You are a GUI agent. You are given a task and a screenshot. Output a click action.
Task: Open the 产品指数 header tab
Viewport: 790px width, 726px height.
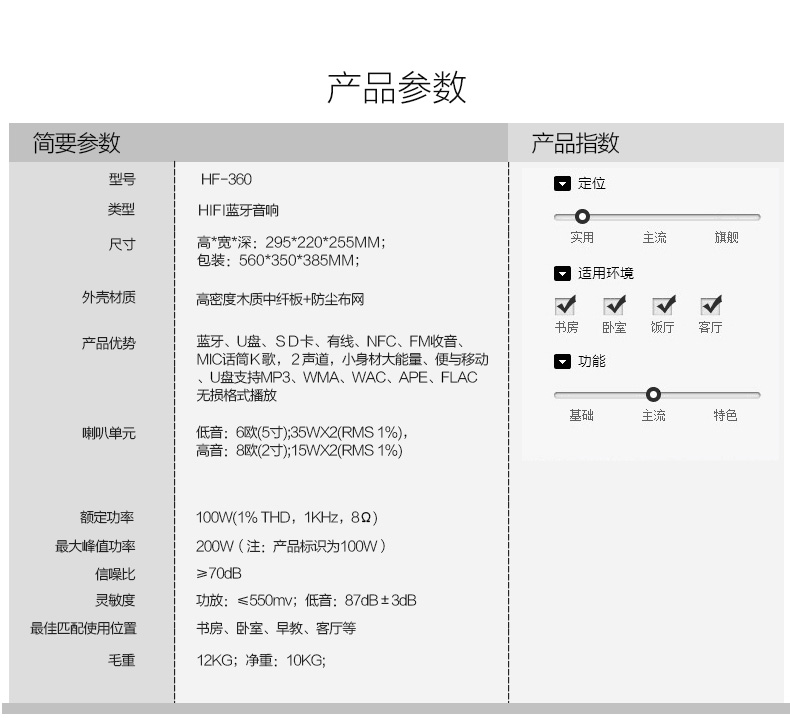pos(575,143)
